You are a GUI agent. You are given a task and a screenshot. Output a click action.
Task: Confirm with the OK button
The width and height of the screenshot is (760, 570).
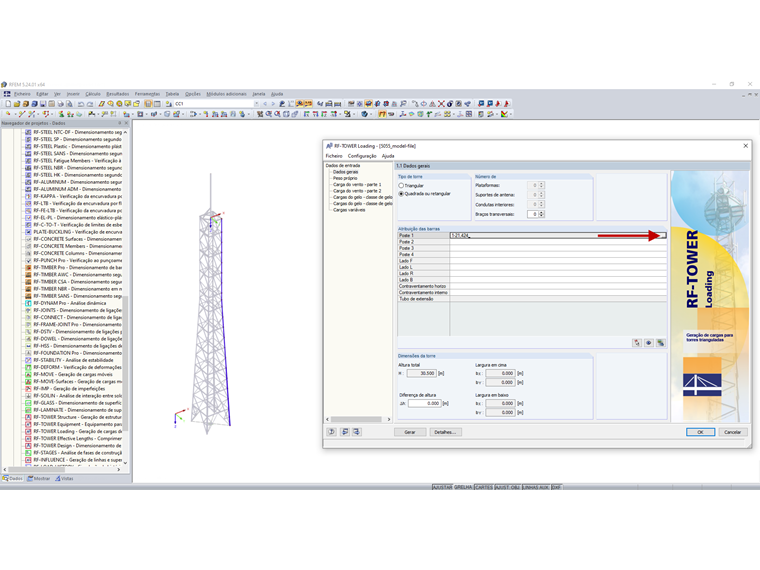(x=700, y=432)
